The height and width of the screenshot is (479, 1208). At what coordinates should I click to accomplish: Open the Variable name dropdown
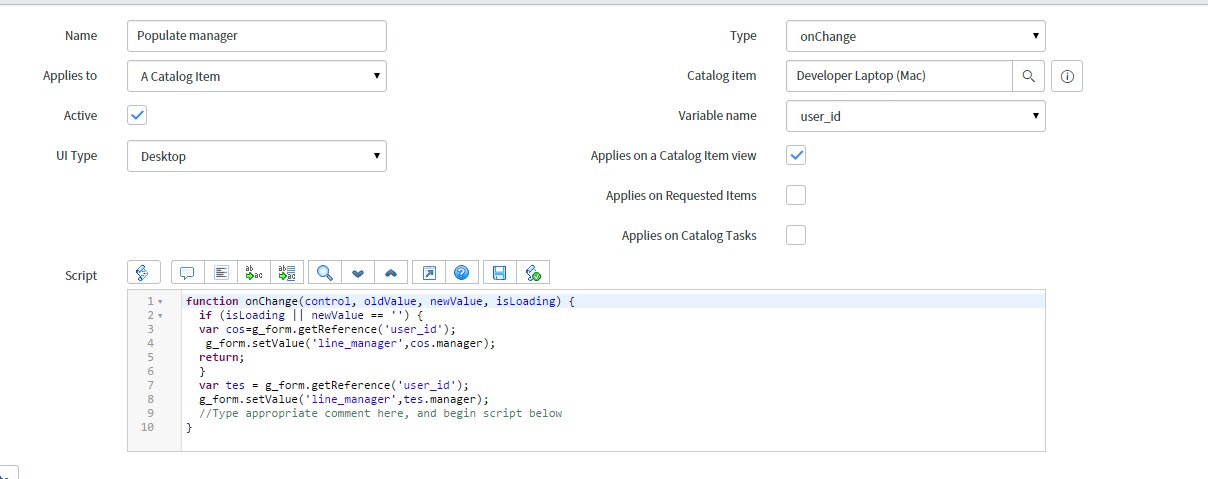point(916,116)
